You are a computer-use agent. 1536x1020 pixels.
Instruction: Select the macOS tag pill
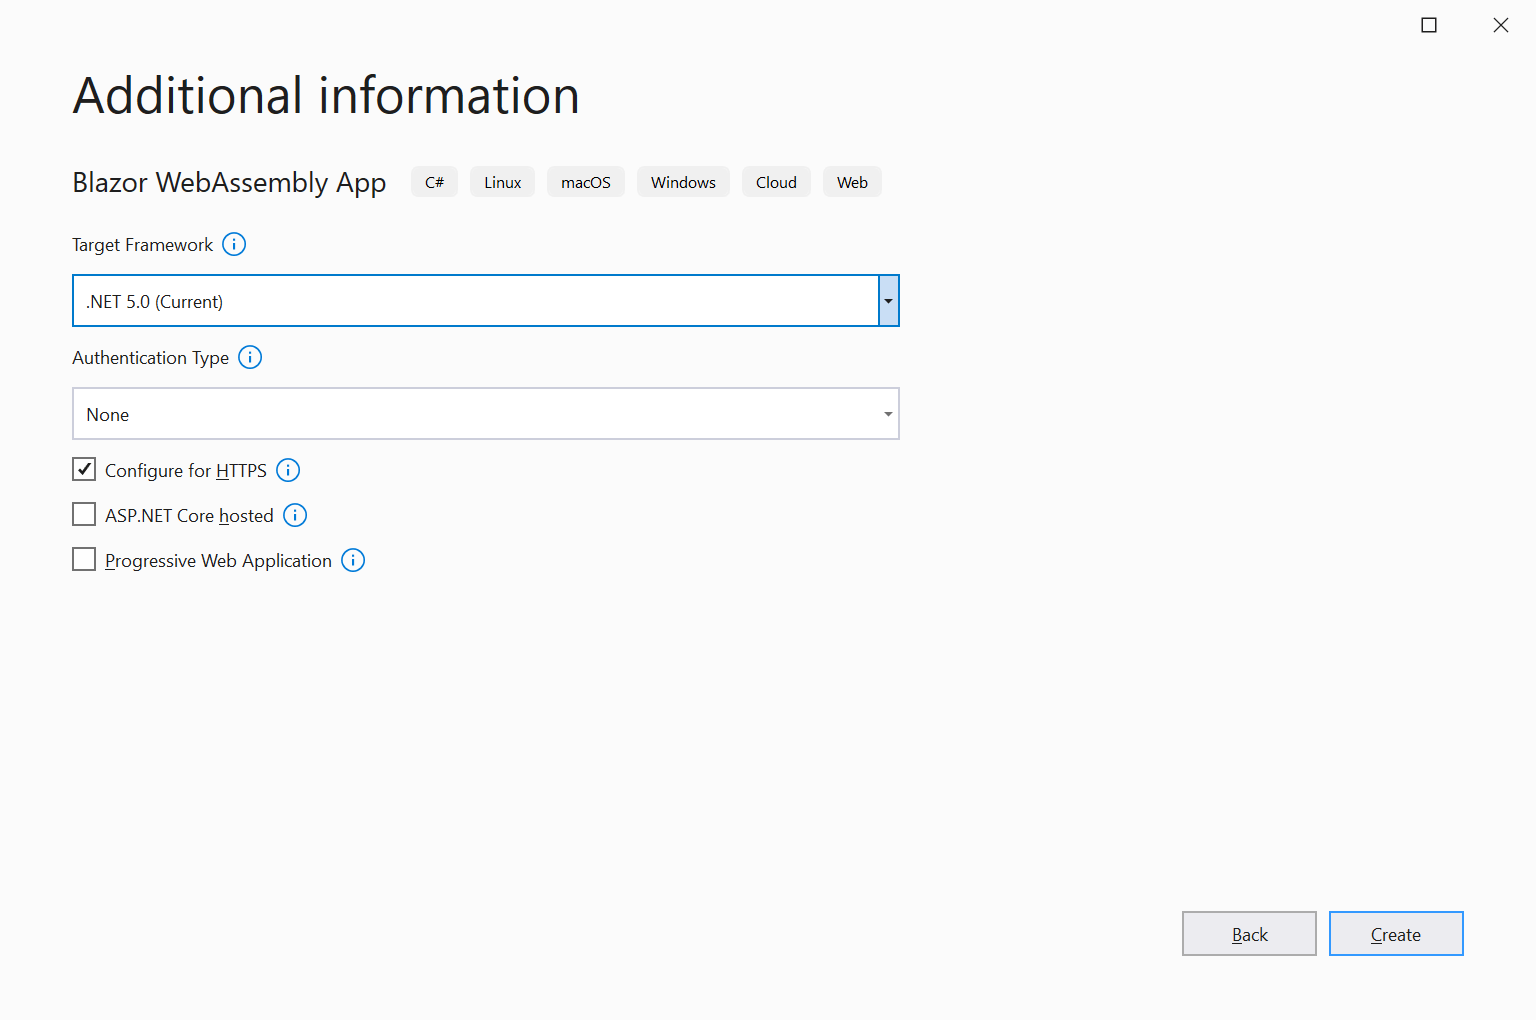[586, 181]
